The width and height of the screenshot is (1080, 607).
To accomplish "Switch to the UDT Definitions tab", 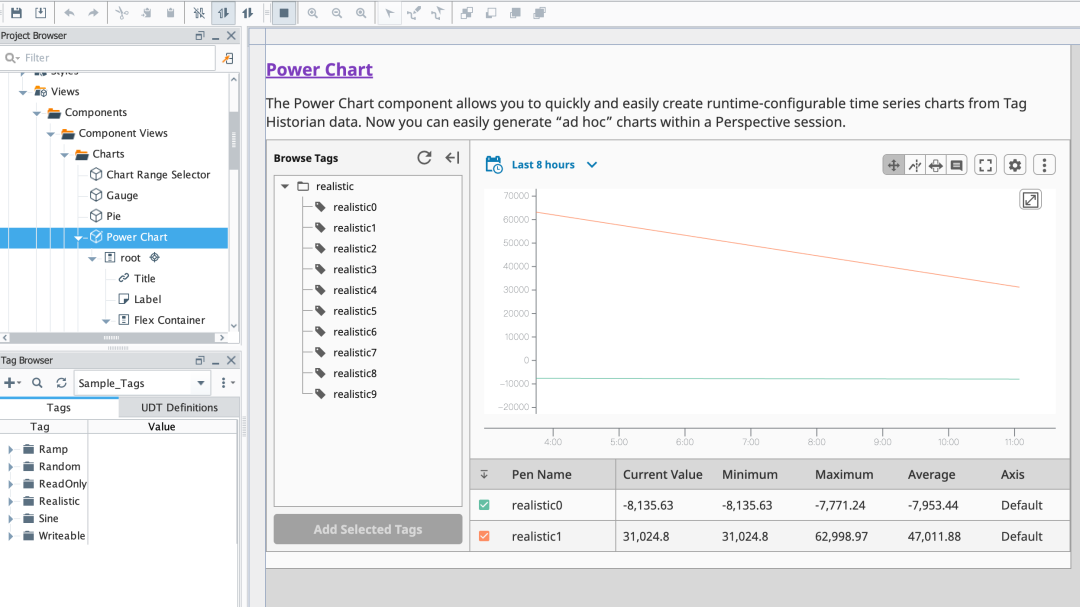I will click(179, 407).
